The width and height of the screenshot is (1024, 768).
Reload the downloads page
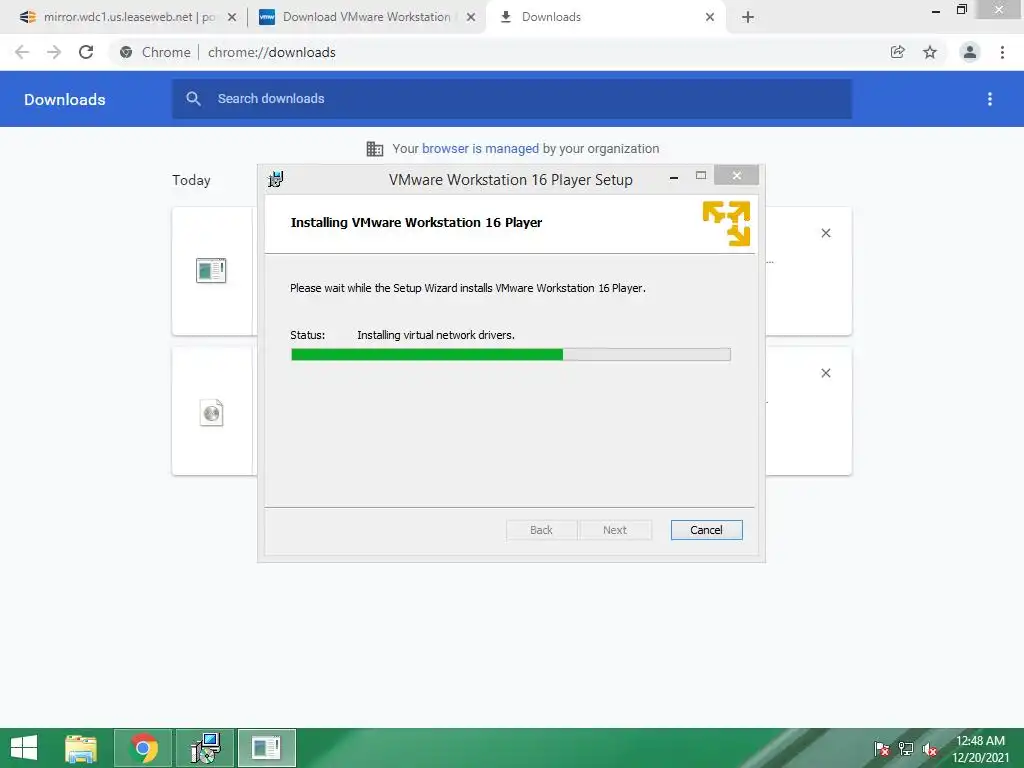(86, 52)
